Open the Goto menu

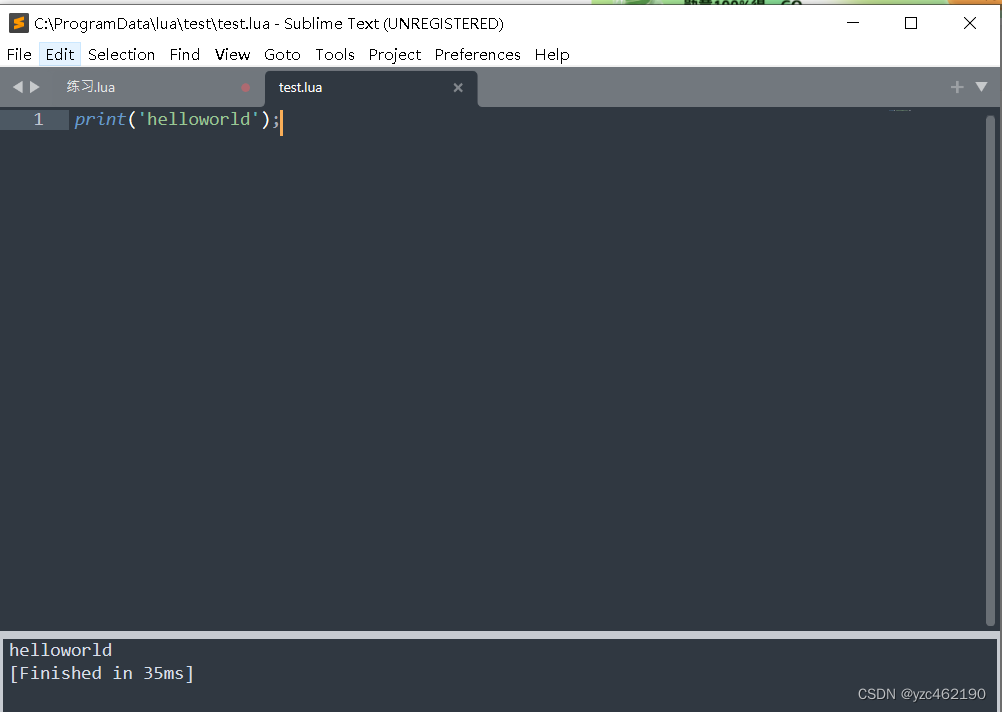point(282,54)
